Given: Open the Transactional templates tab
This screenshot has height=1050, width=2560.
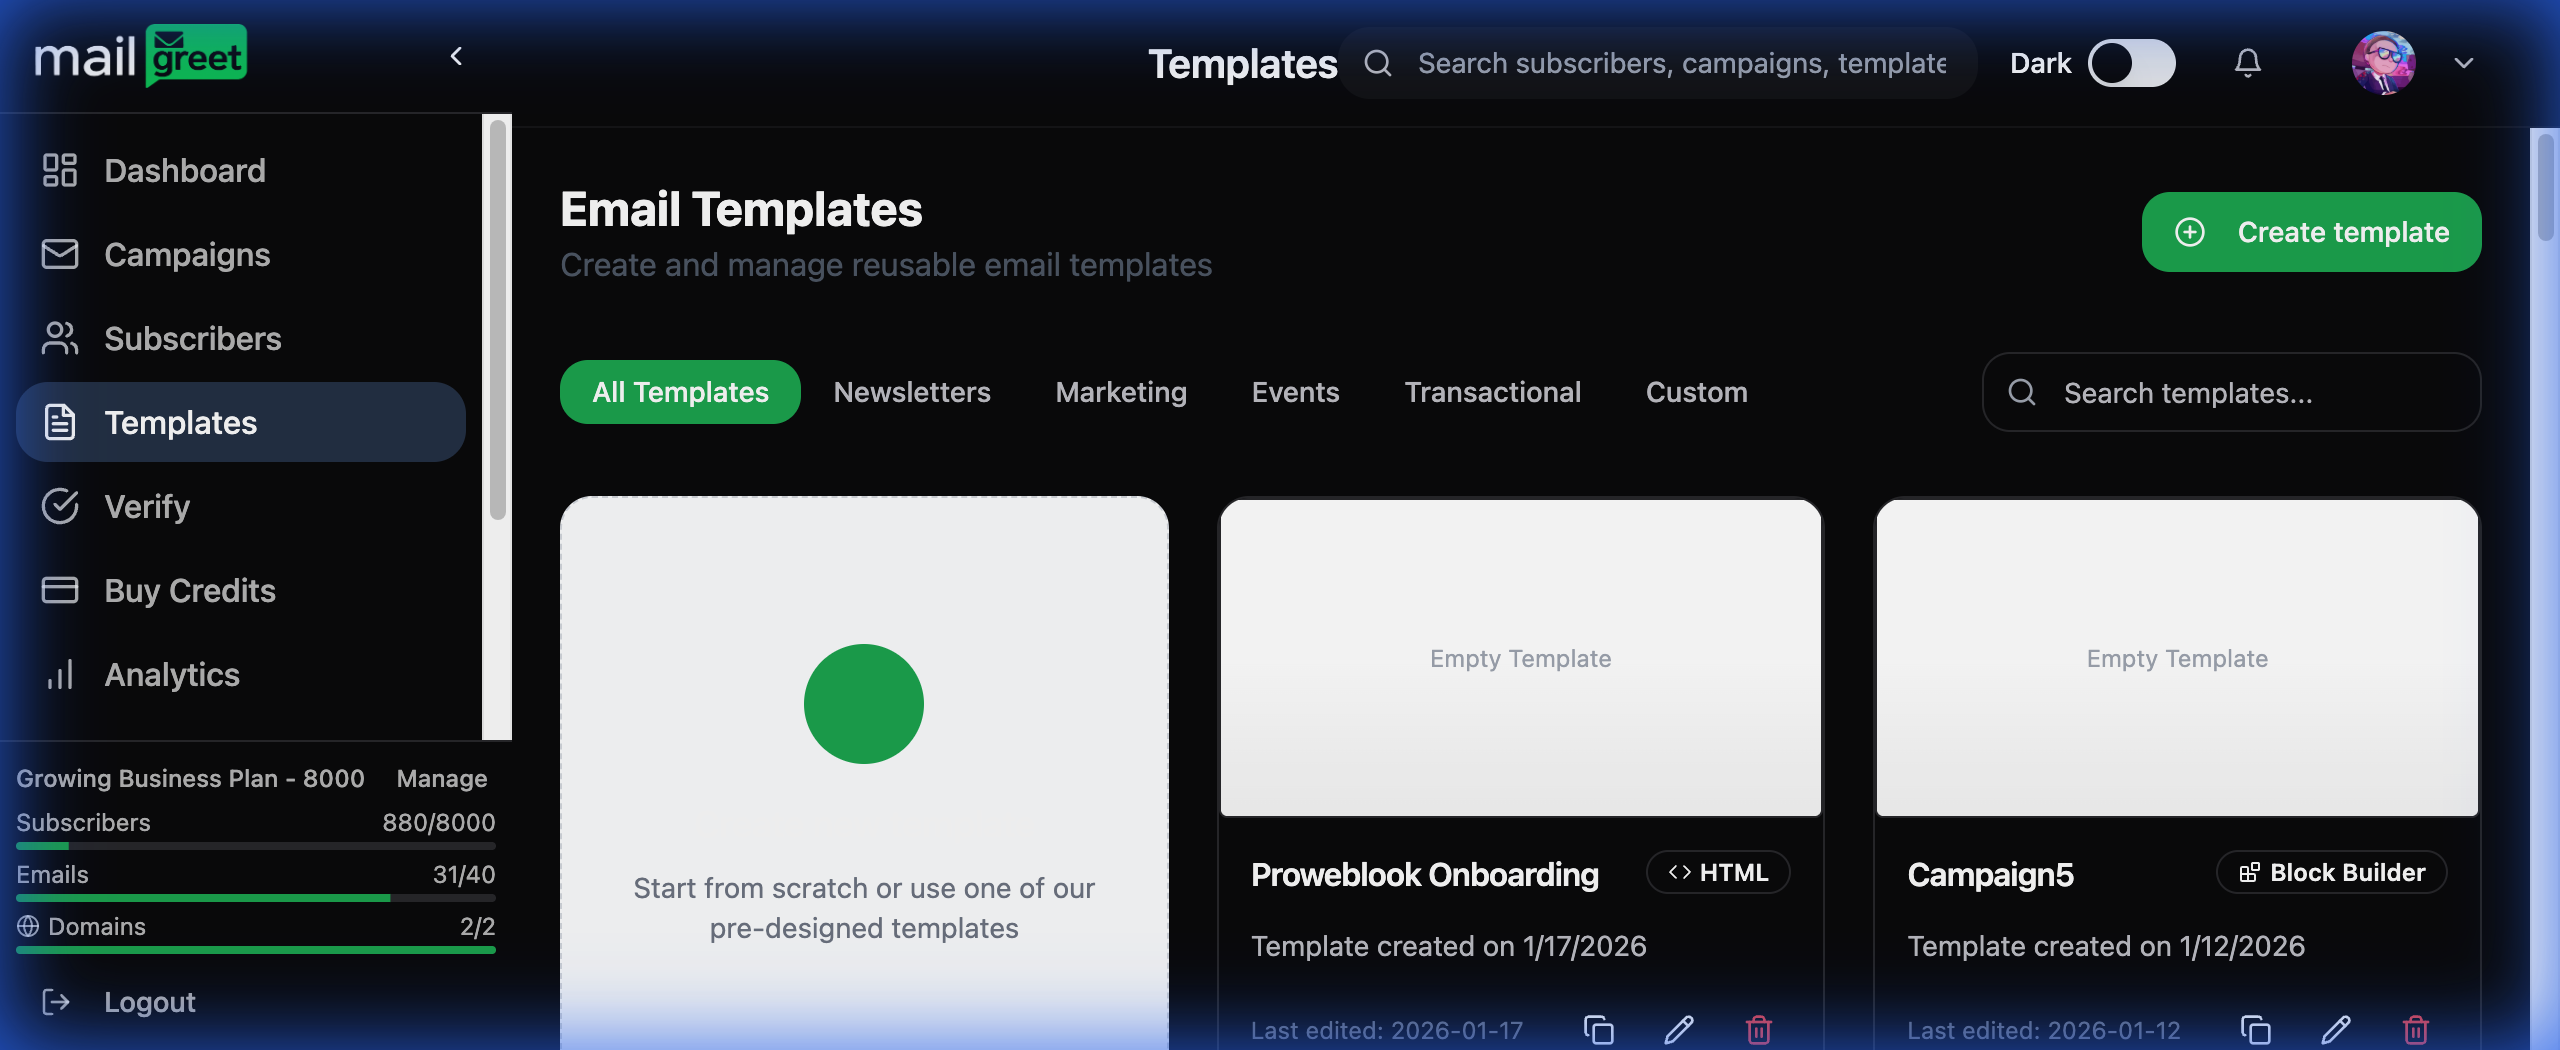Looking at the screenshot, I should coord(1492,392).
